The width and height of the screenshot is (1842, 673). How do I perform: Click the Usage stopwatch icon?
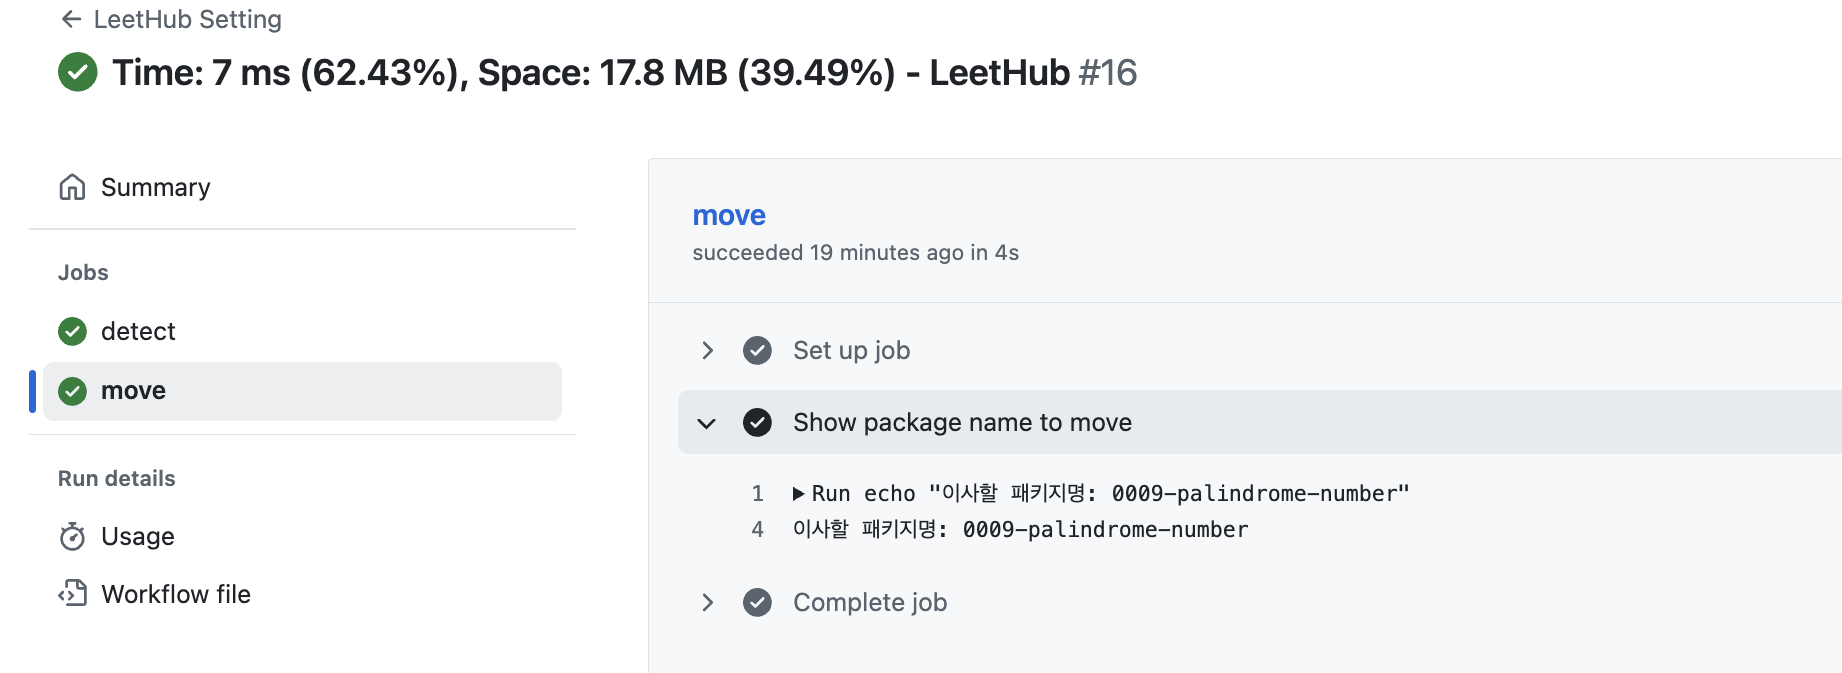[x=72, y=537]
